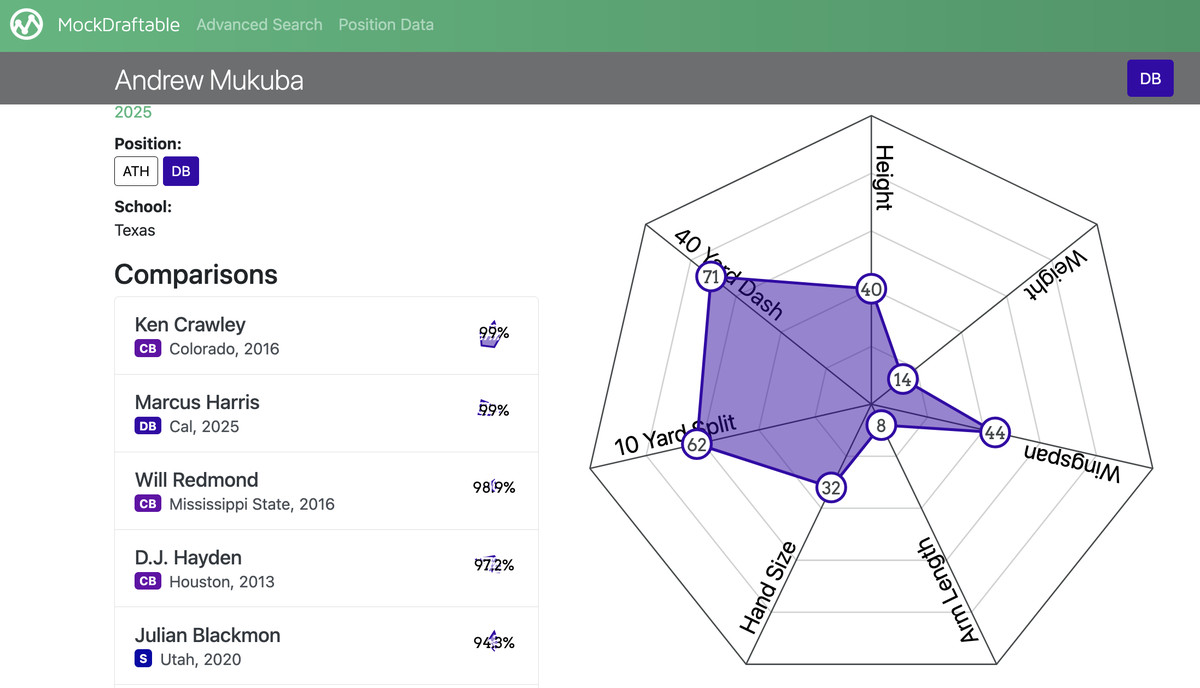Open Advanced Search page
This screenshot has width=1200, height=688.
[259, 25]
